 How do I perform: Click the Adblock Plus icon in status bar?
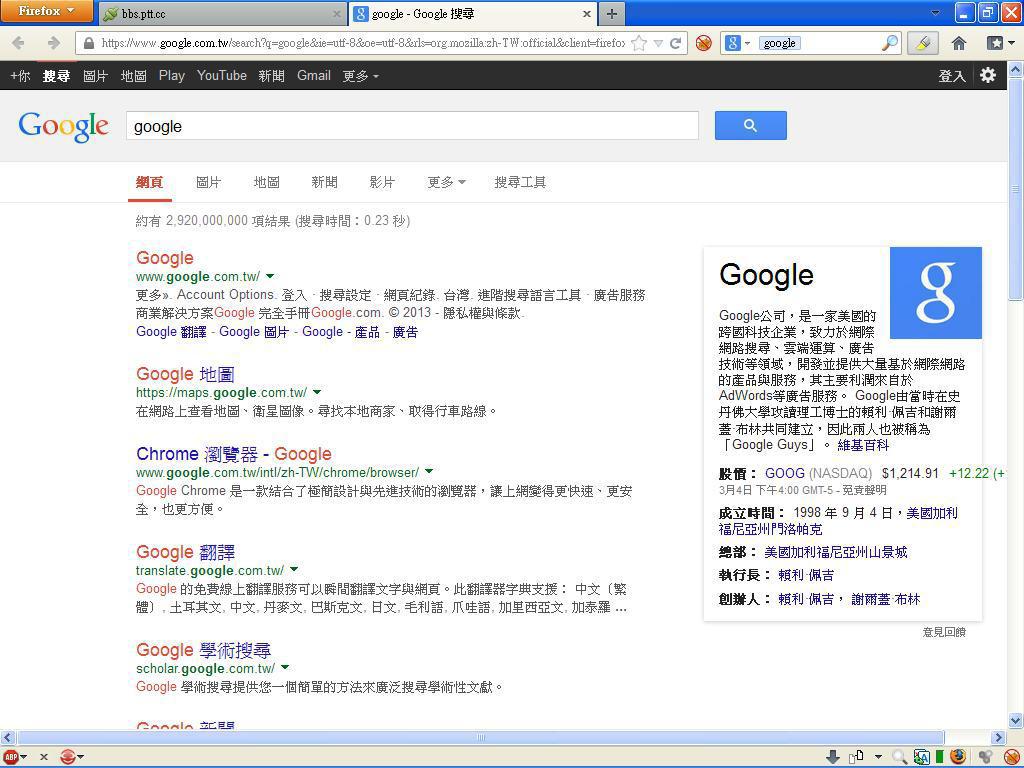(10, 757)
